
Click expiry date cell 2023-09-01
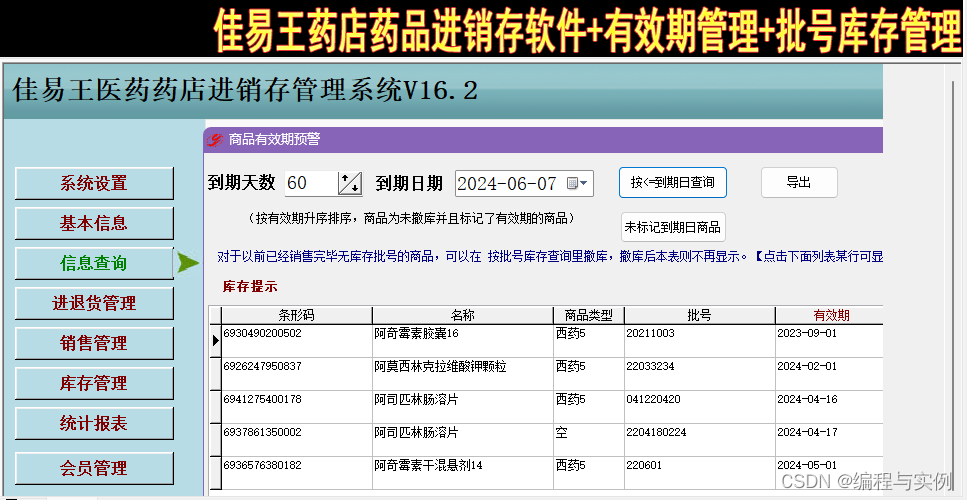(829, 340)
